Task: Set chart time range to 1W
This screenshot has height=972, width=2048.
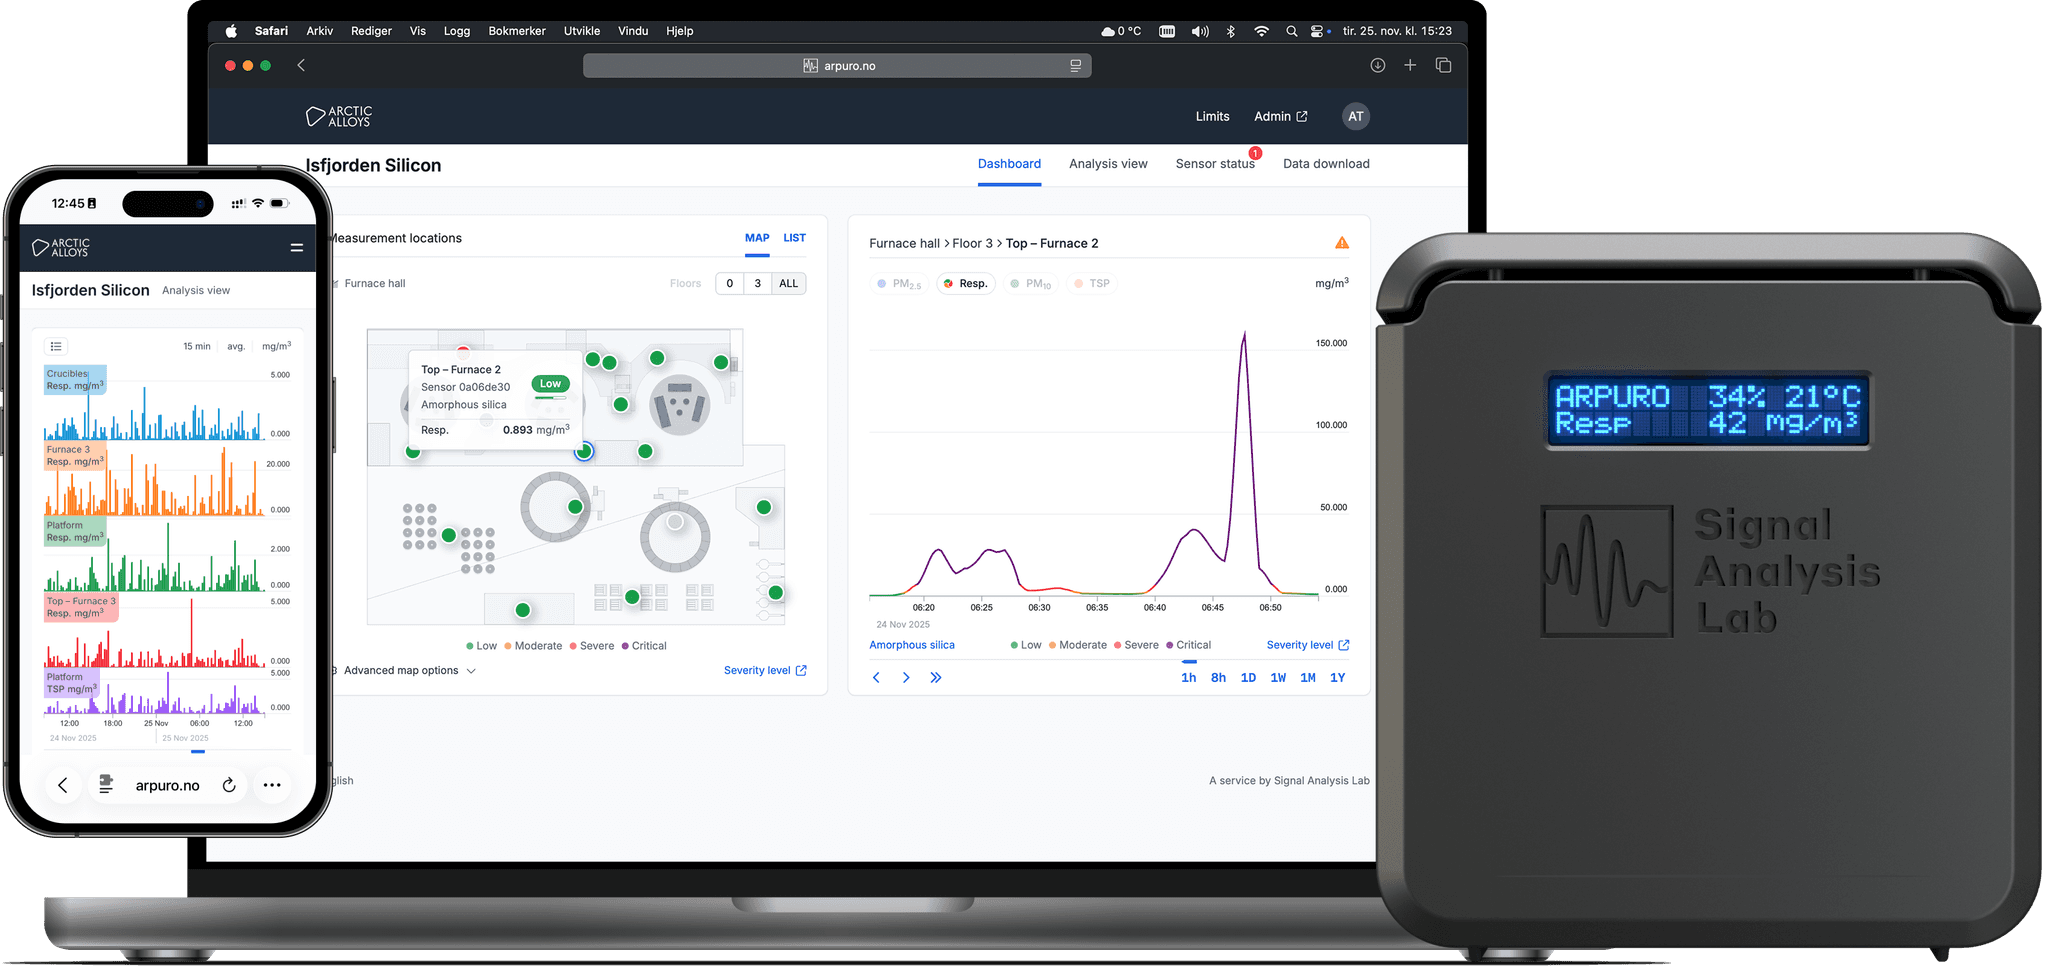Action: pos(1278,678)
